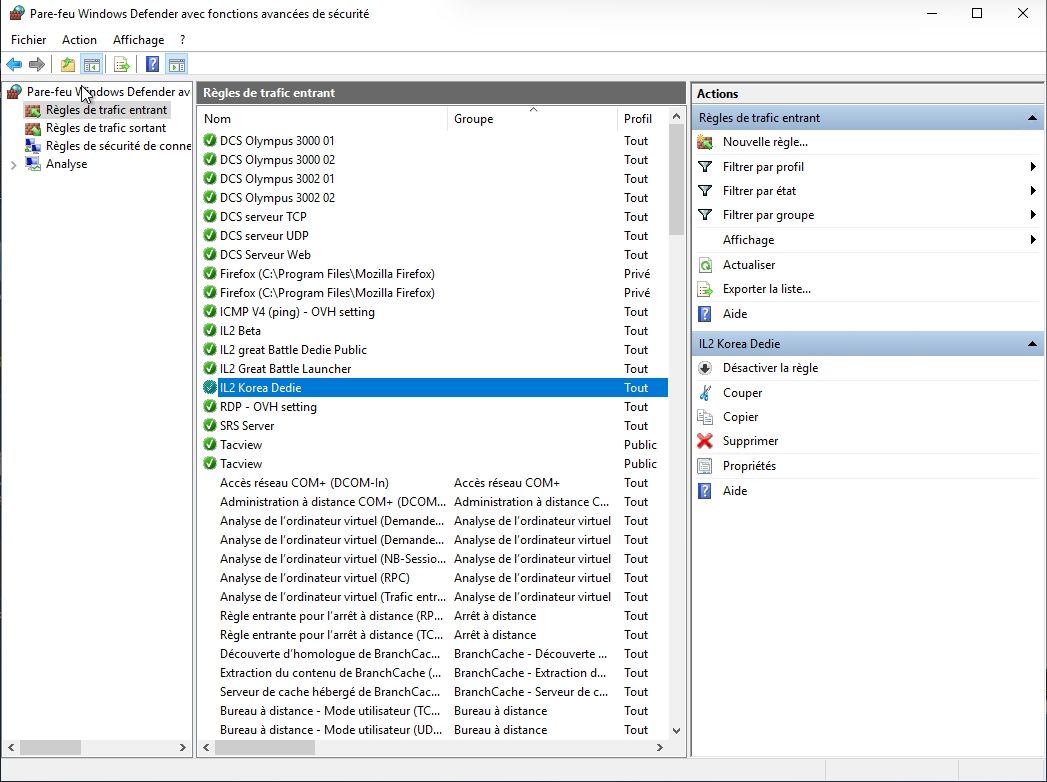Select the DCS Serveur Web rule

tap(433, 255)
